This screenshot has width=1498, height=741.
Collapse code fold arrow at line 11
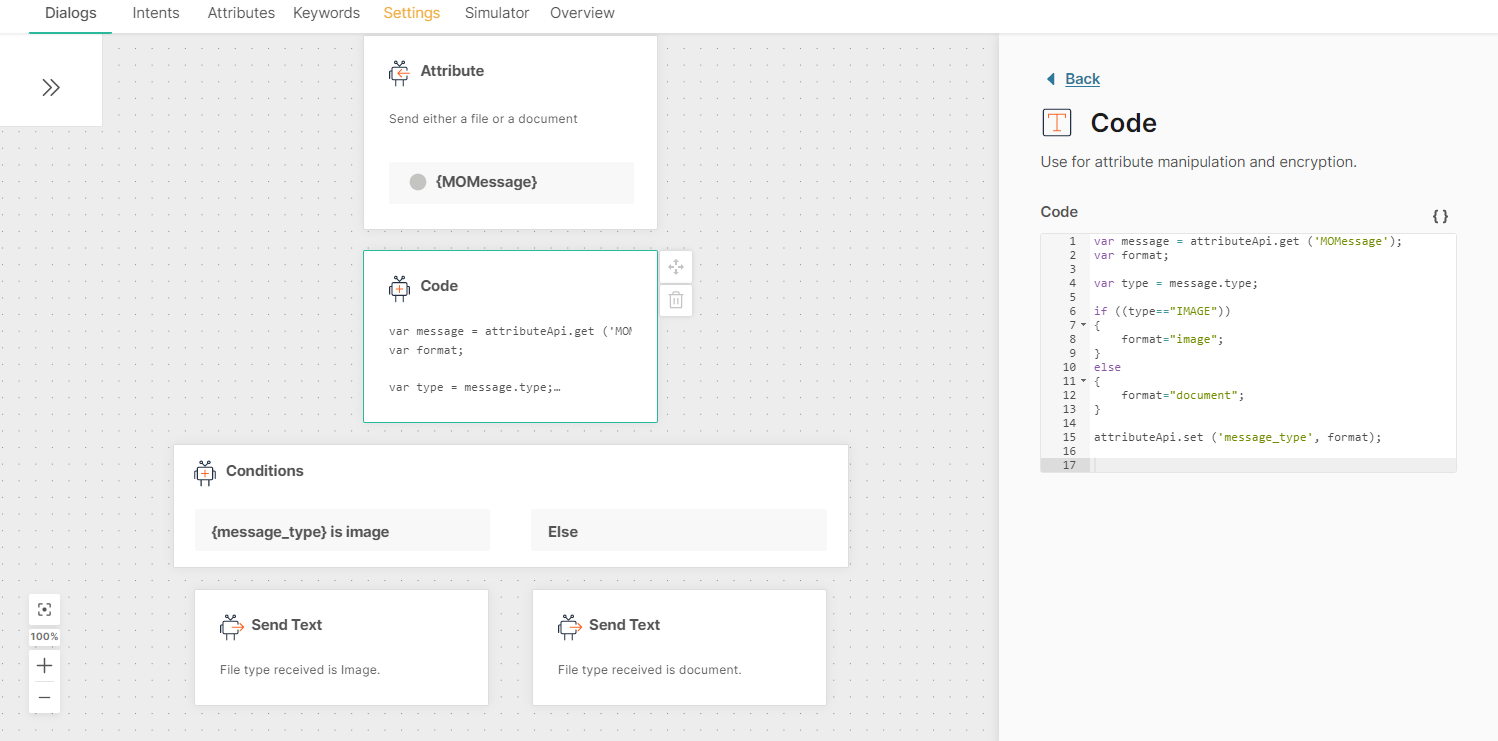[1084, 381]
